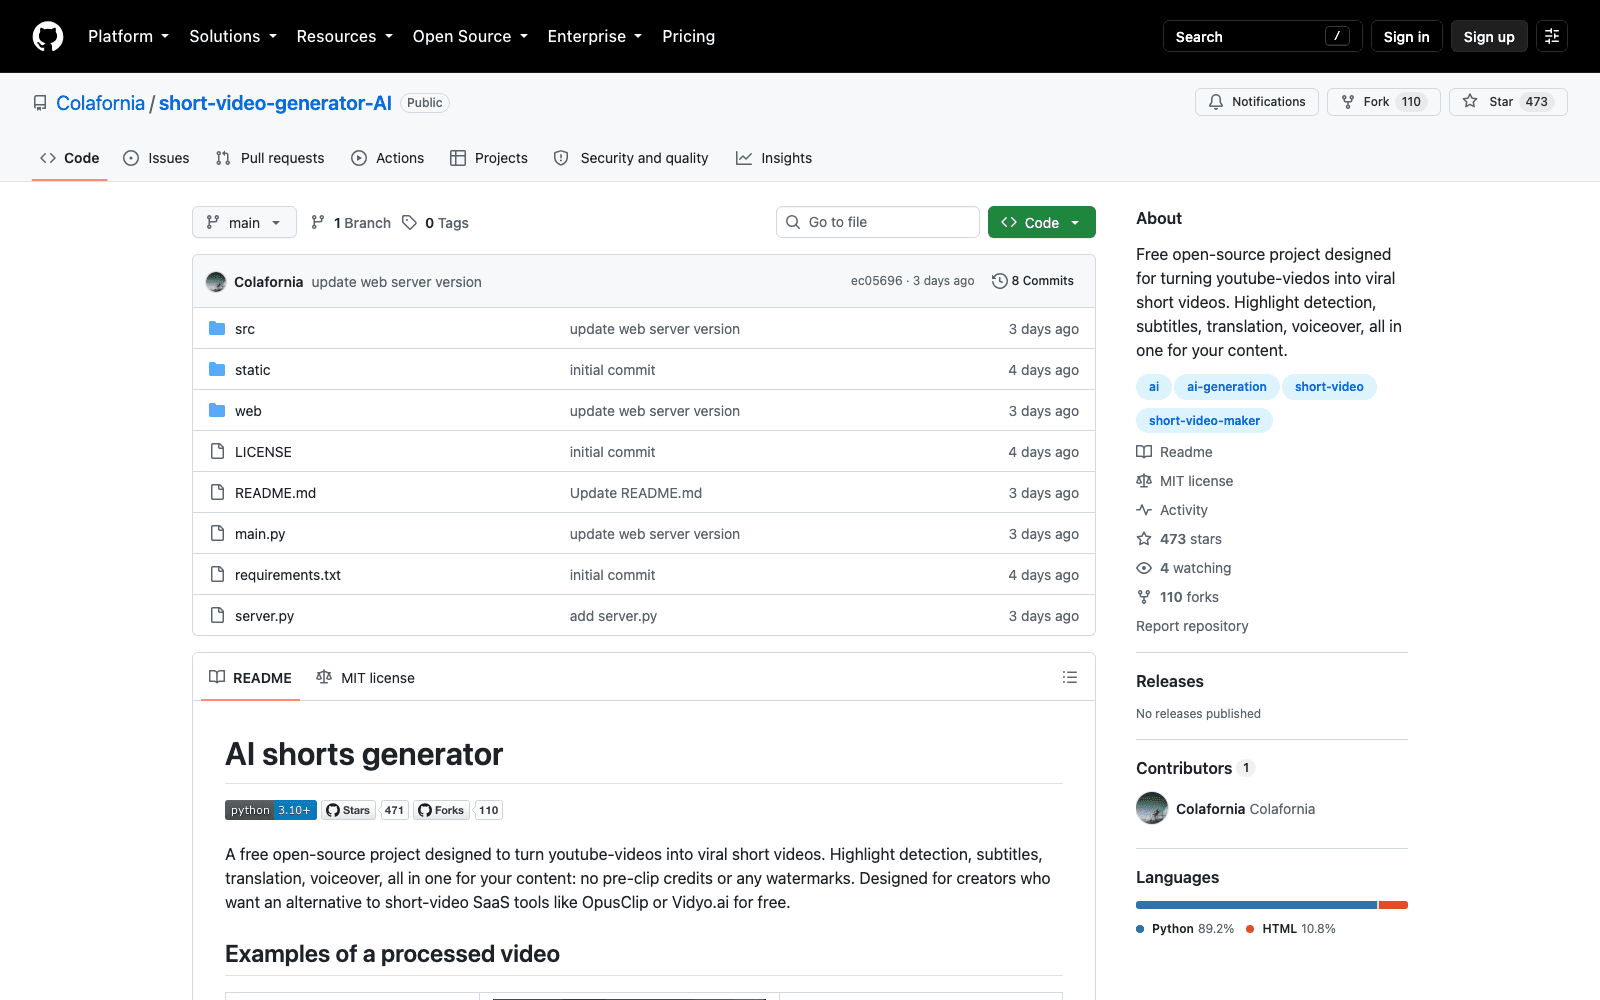Select the README tab

pos(250,677)
